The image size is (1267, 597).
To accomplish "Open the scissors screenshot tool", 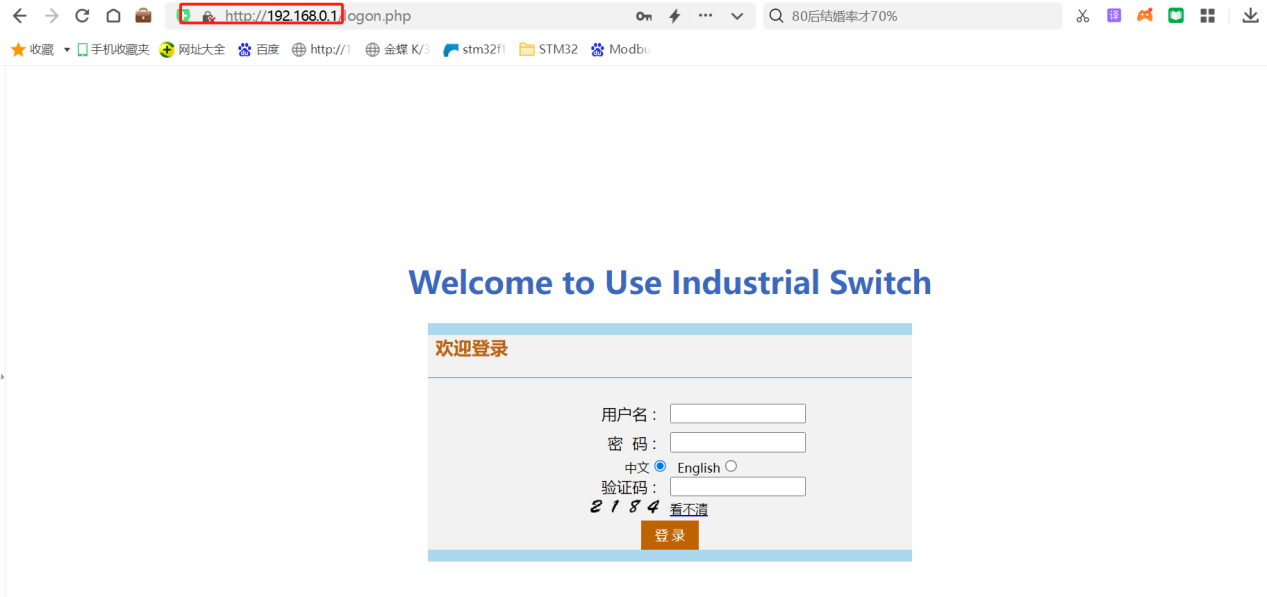I will (x=1082, y=16).
